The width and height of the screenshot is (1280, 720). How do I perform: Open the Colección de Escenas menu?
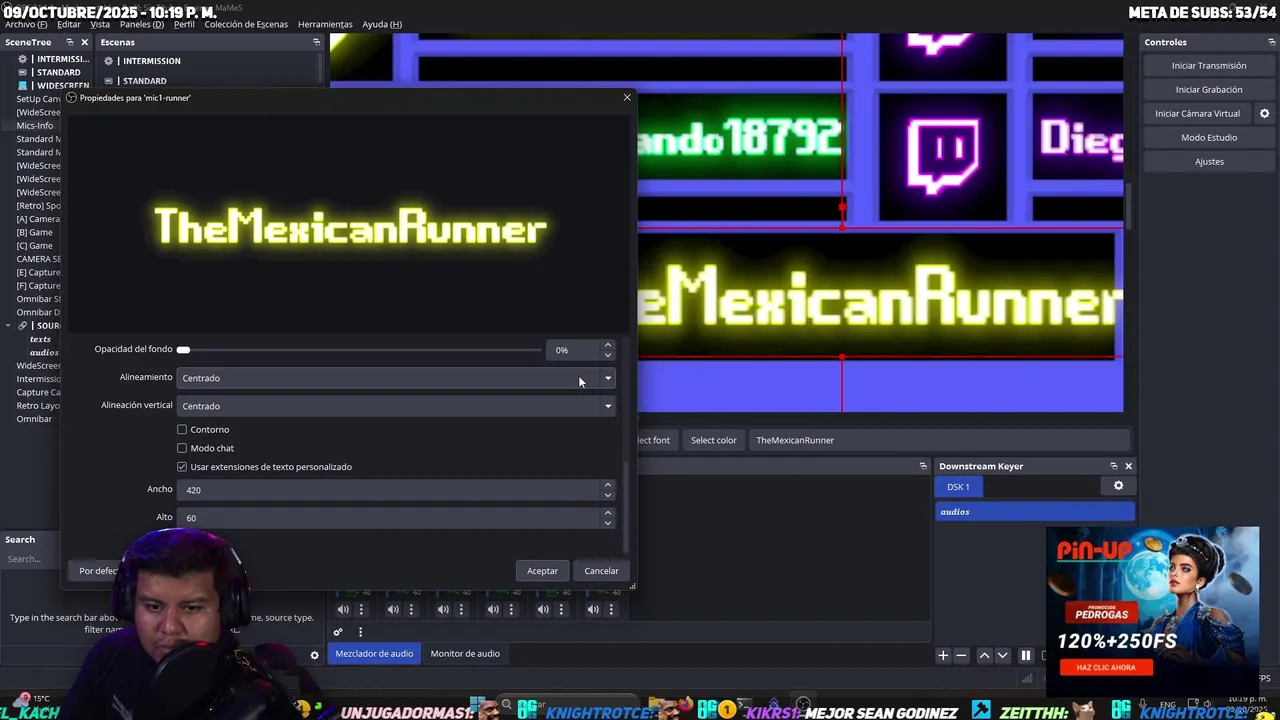coord(246,24)
